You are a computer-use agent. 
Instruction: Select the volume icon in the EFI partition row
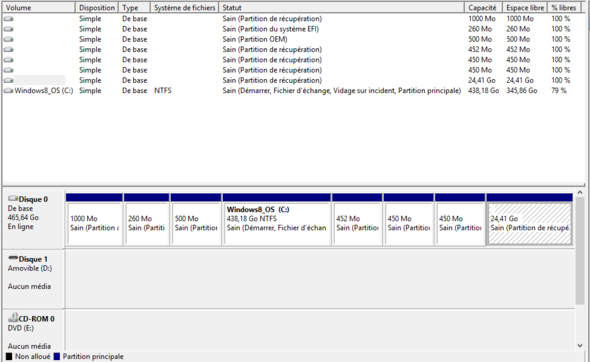coord(8,29)
